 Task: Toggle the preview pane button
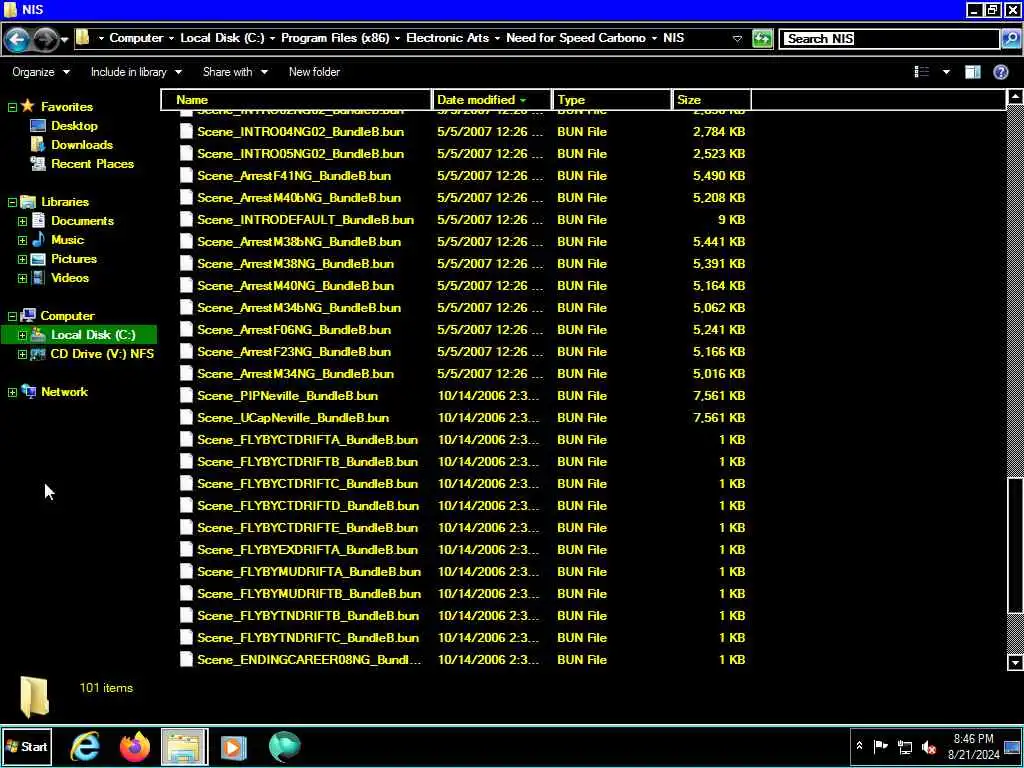pos(972,72)
